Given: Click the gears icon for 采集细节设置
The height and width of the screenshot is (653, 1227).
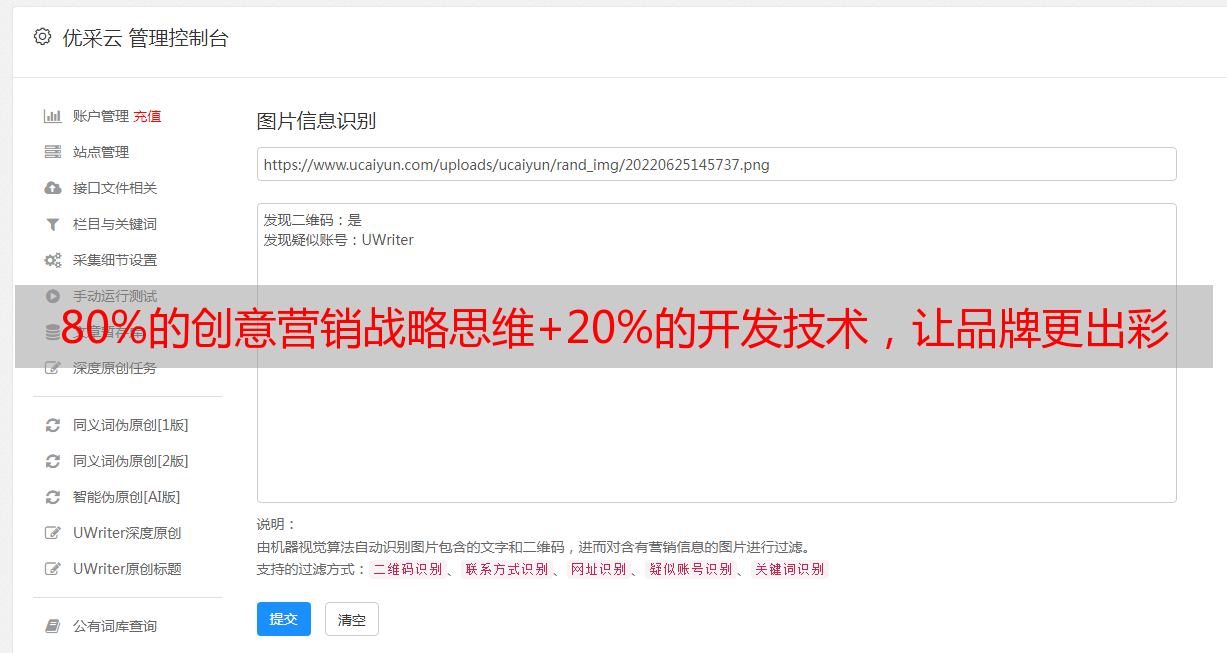Looking at the screenshot, I should point(53,260).
